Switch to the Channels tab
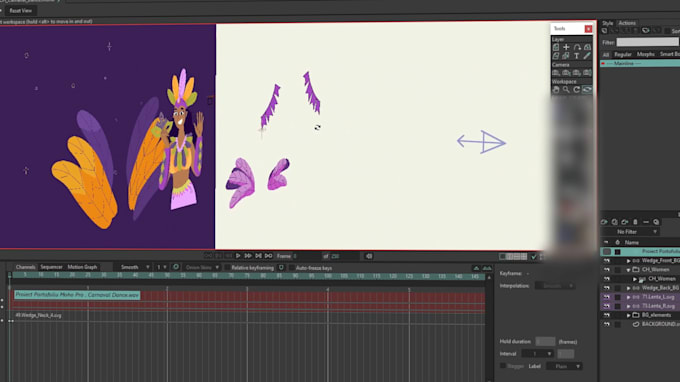The image size is (680, 382). coord(26,267)
